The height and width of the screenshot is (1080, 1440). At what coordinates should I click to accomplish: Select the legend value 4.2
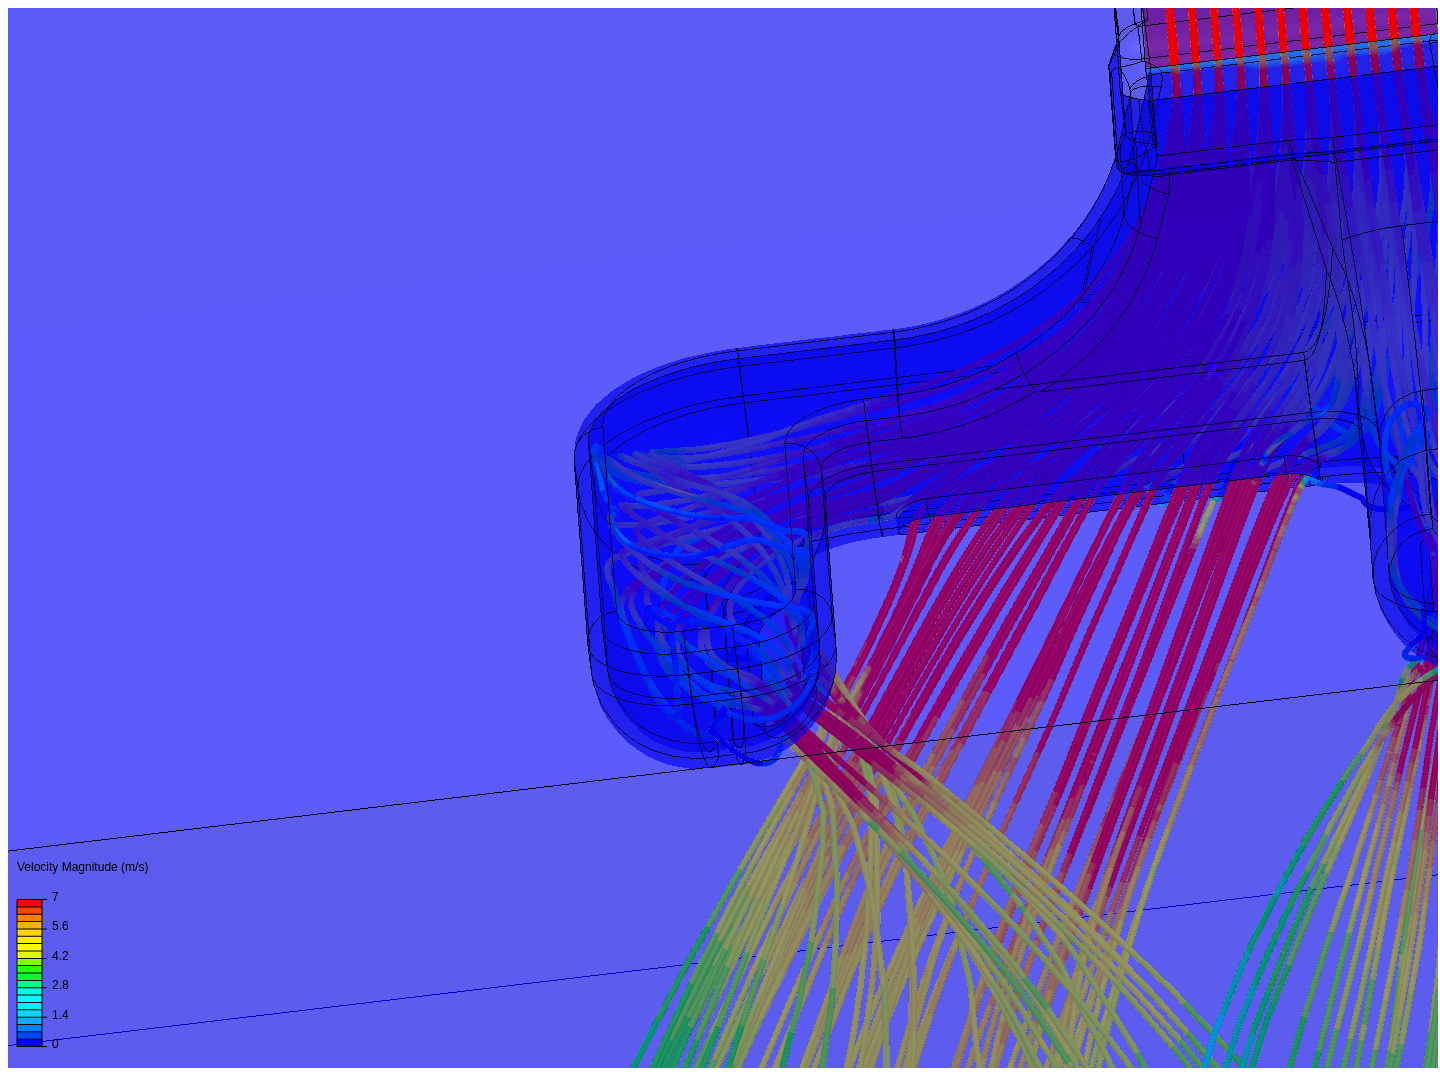coord(60,956)
